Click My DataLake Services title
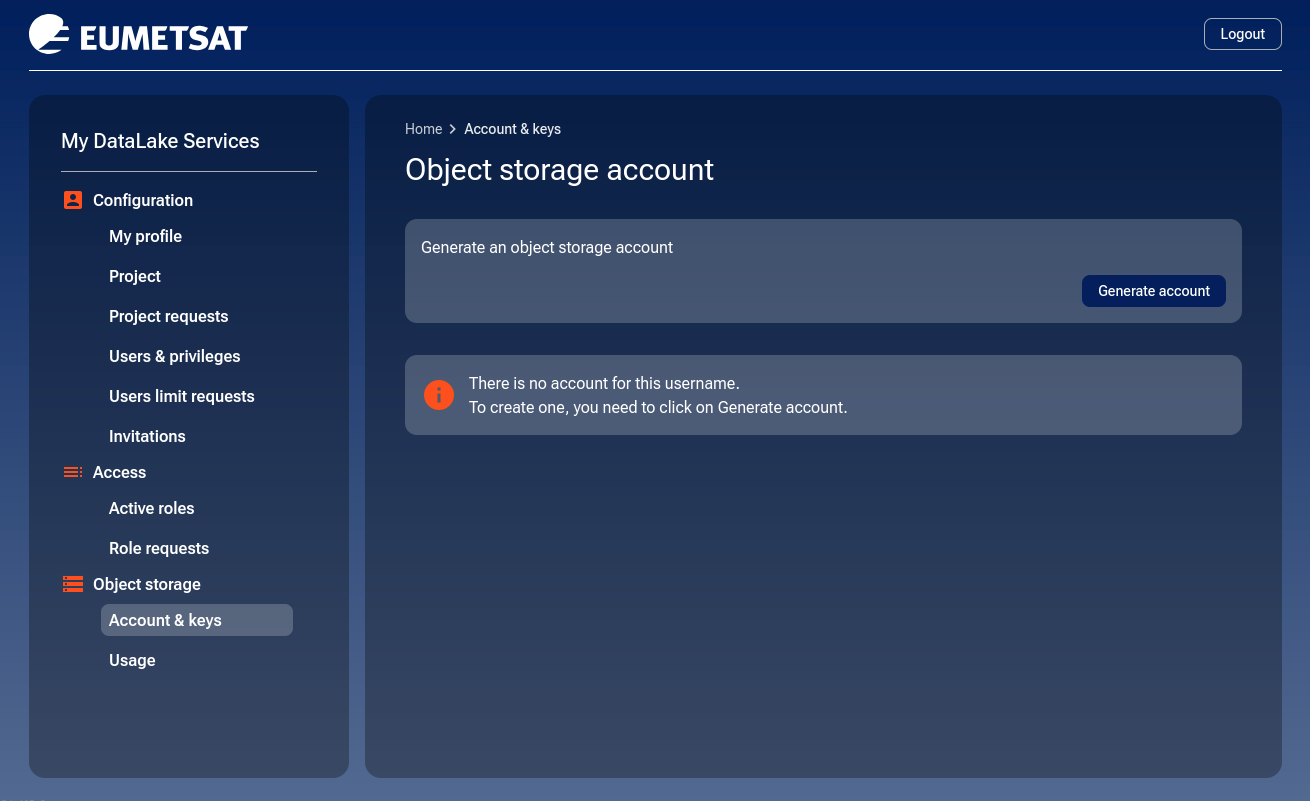 (160, 141)
